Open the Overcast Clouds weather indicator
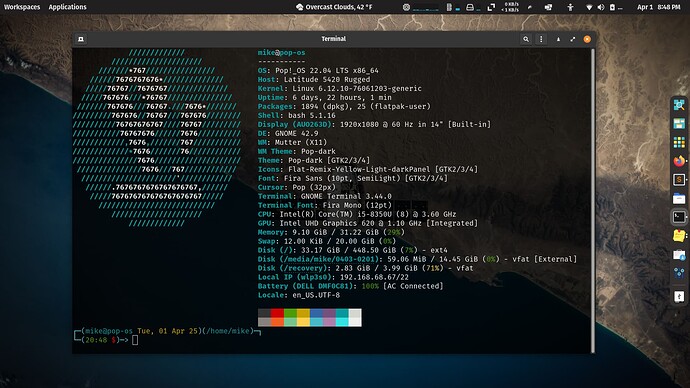This screenshot has height=388, width=690. coord(334,7)
